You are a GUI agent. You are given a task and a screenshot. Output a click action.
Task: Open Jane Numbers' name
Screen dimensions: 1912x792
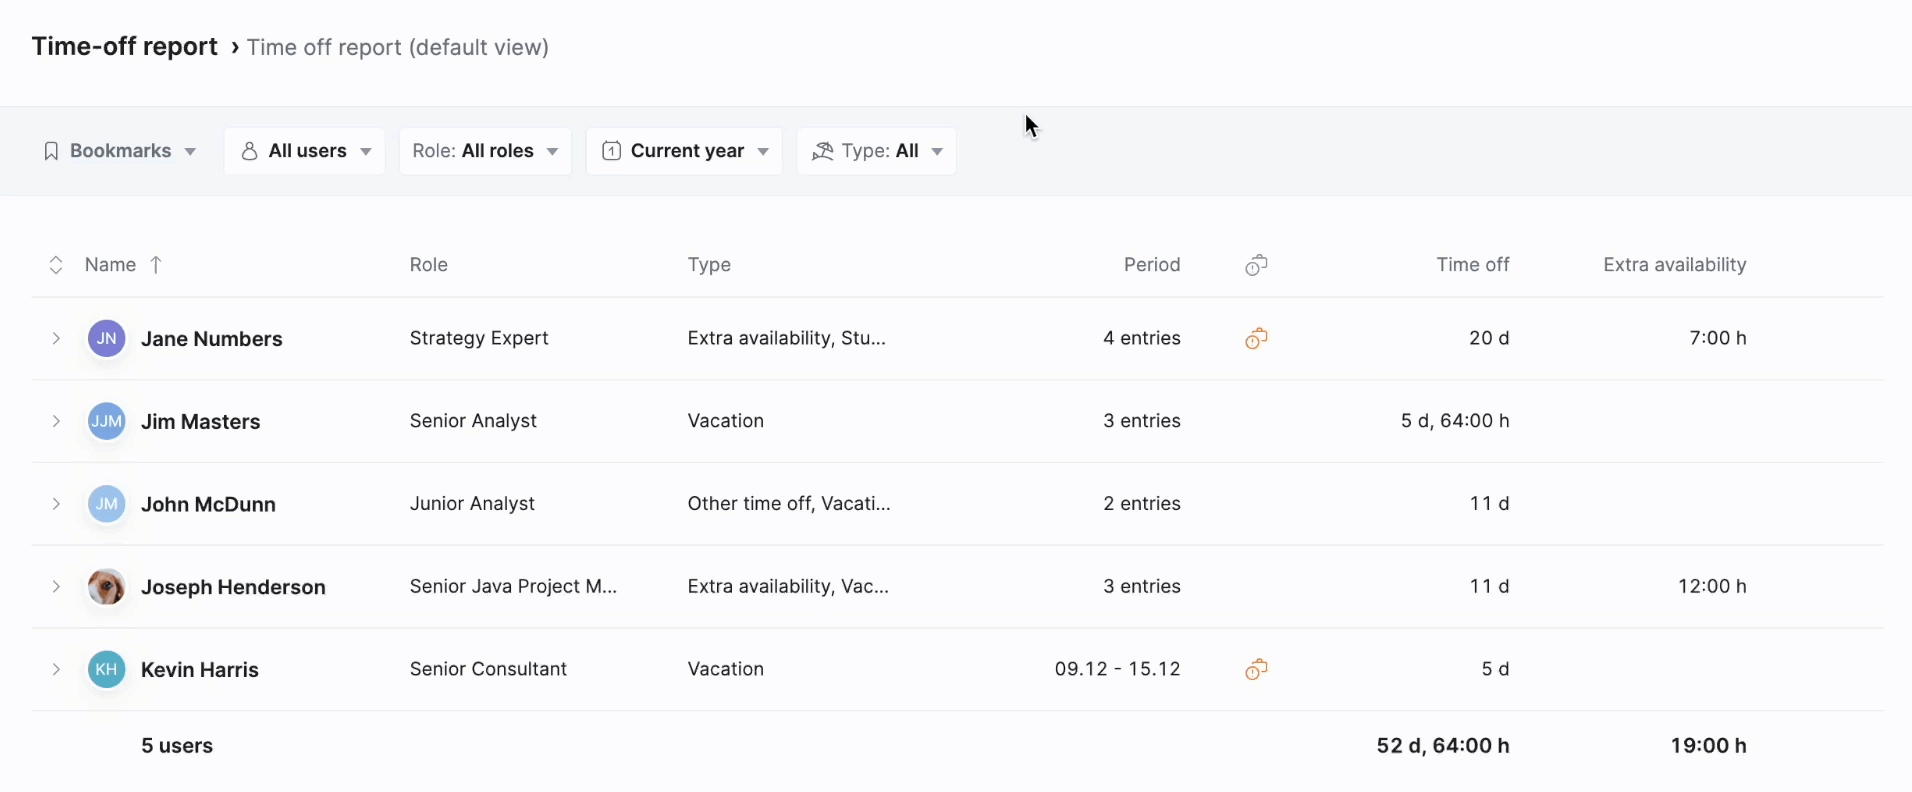(x=212, y=339)
